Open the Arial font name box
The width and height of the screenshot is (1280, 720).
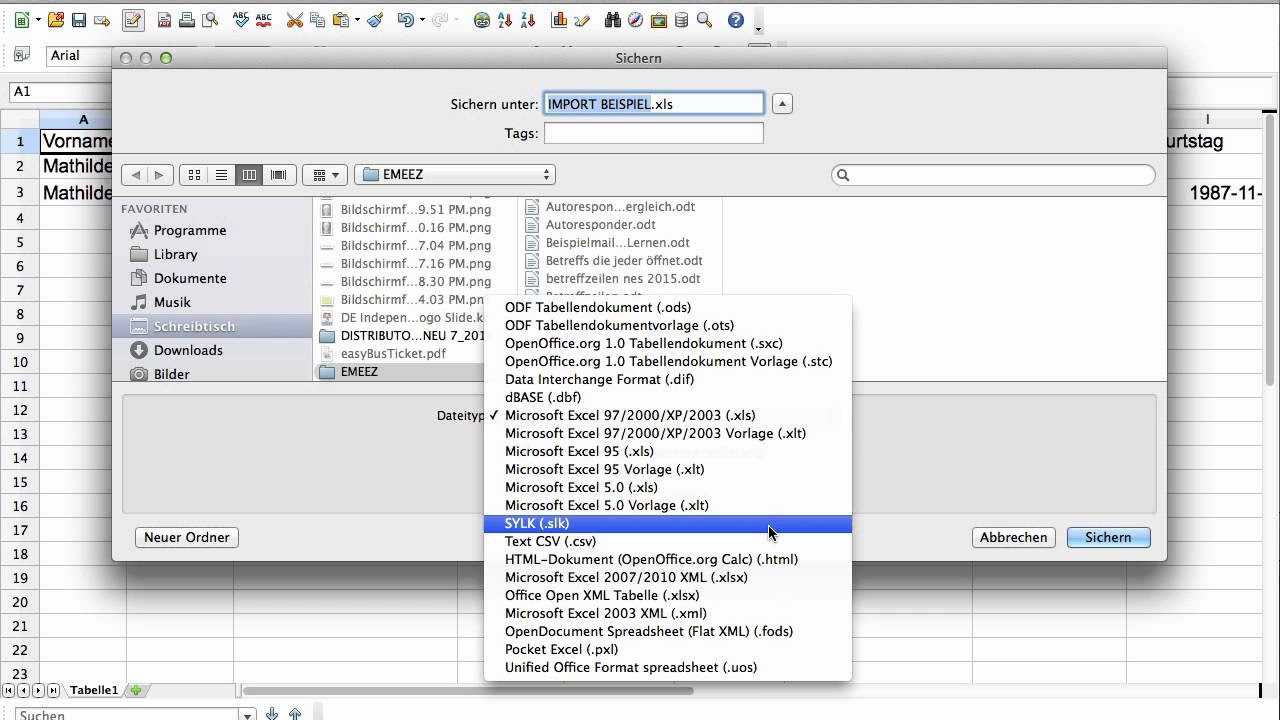click(78, 56)
